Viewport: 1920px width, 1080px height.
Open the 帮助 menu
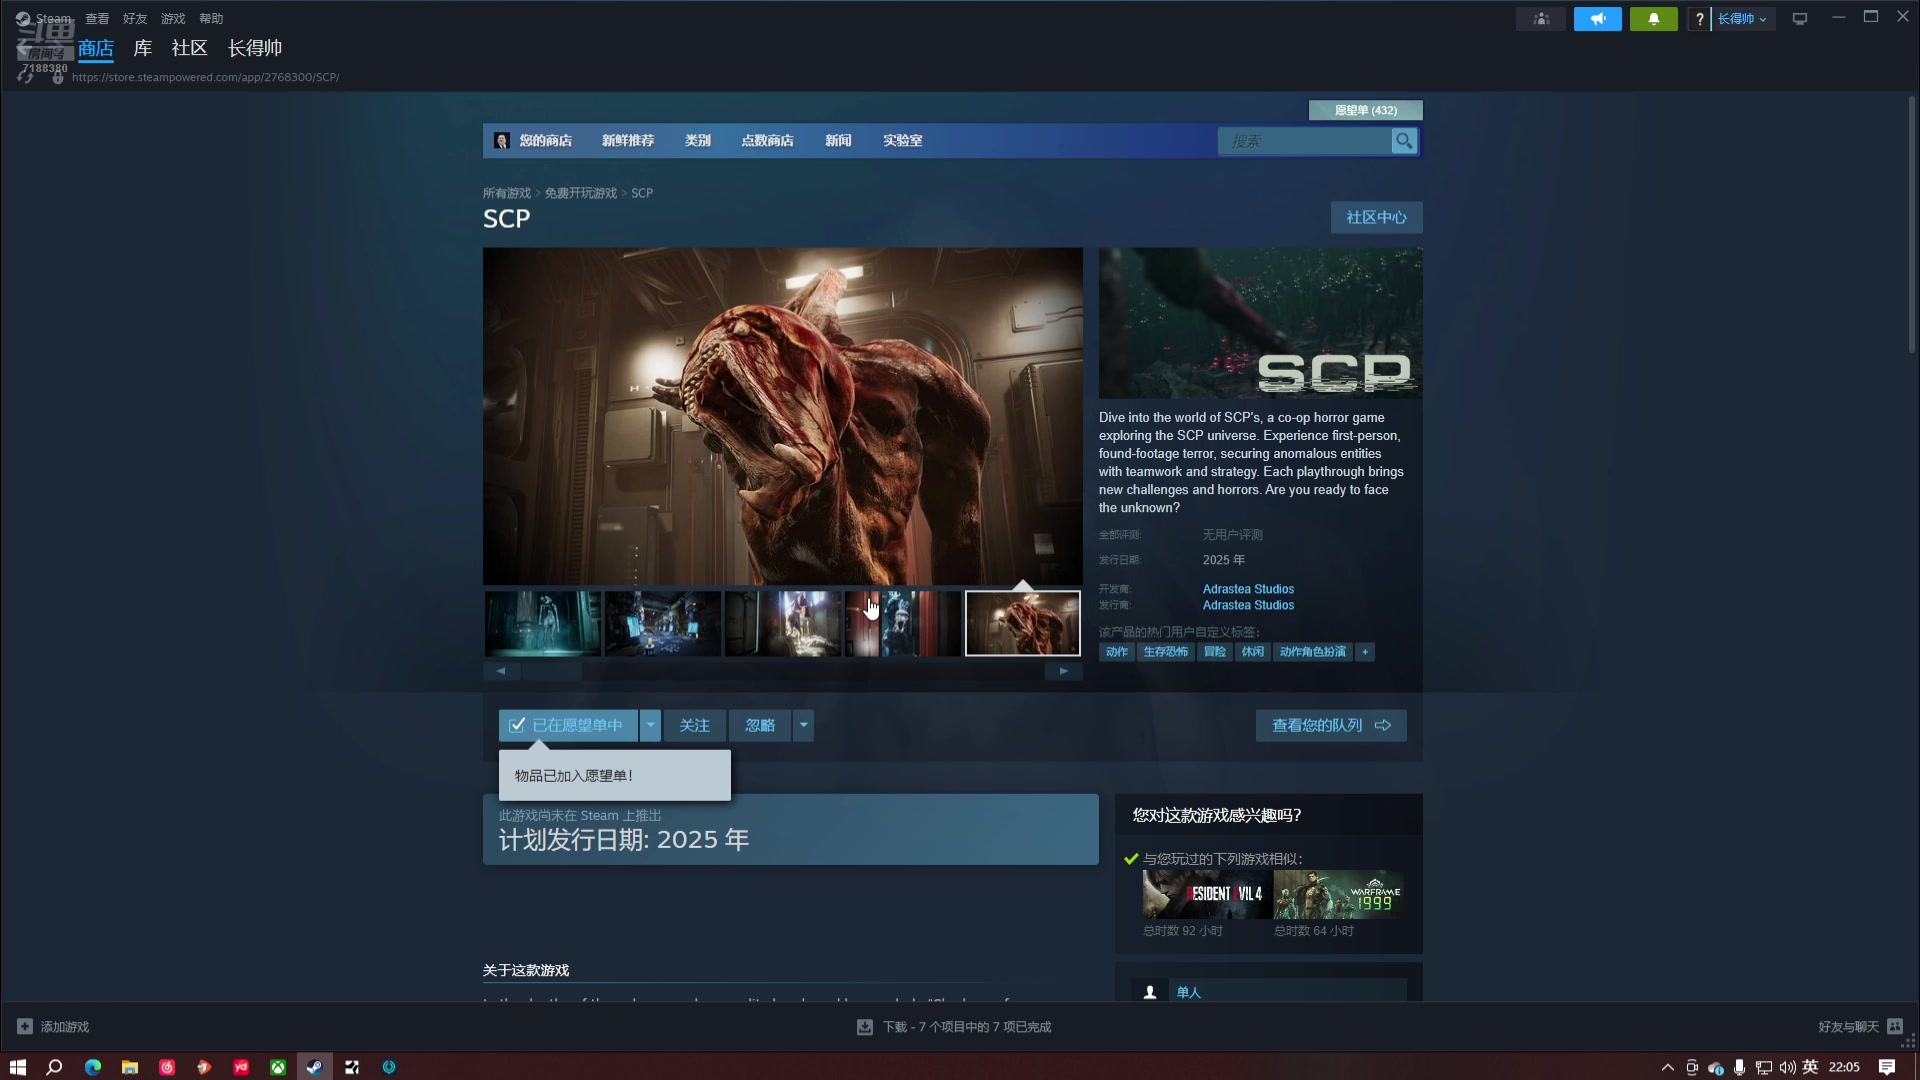coord(211,19)
